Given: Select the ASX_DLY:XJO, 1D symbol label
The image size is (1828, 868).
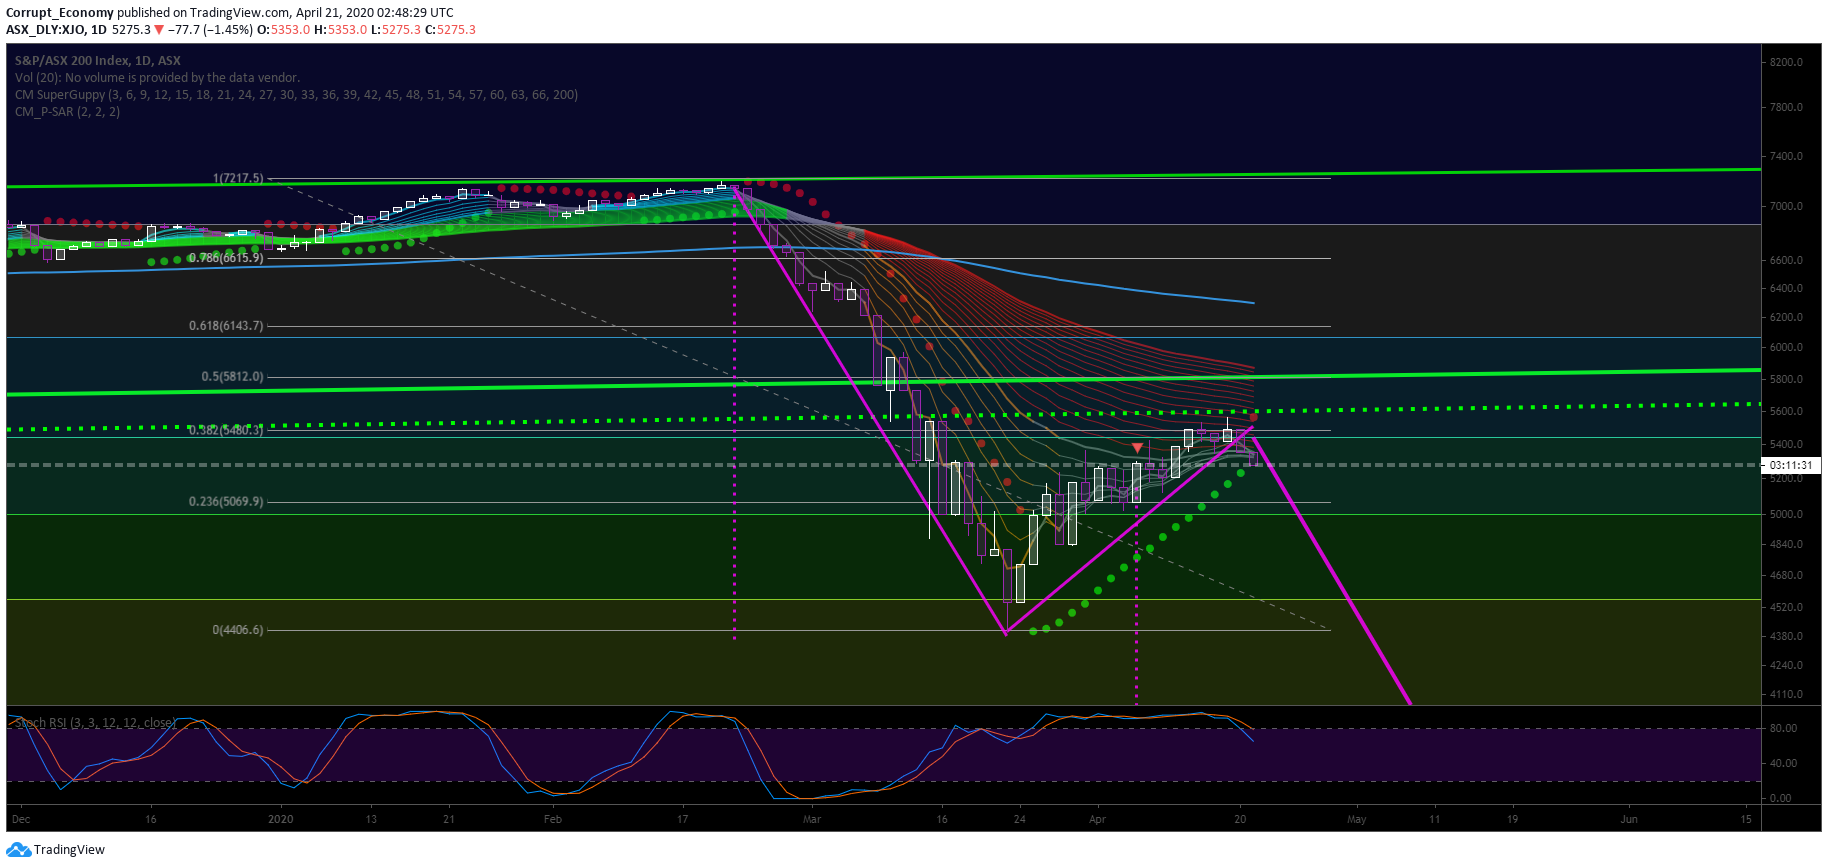Looking at the screenshot, I should click(x=56, y=30).
